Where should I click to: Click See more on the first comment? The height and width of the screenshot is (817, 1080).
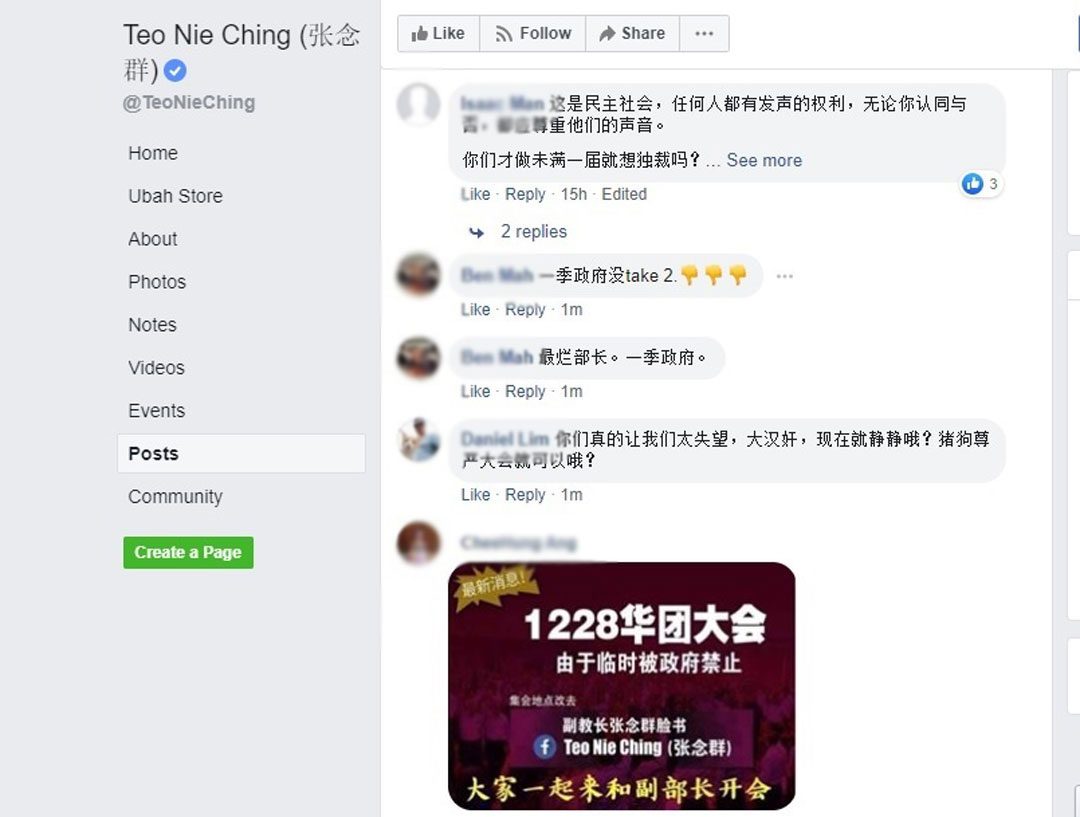(x=764, y=161)
